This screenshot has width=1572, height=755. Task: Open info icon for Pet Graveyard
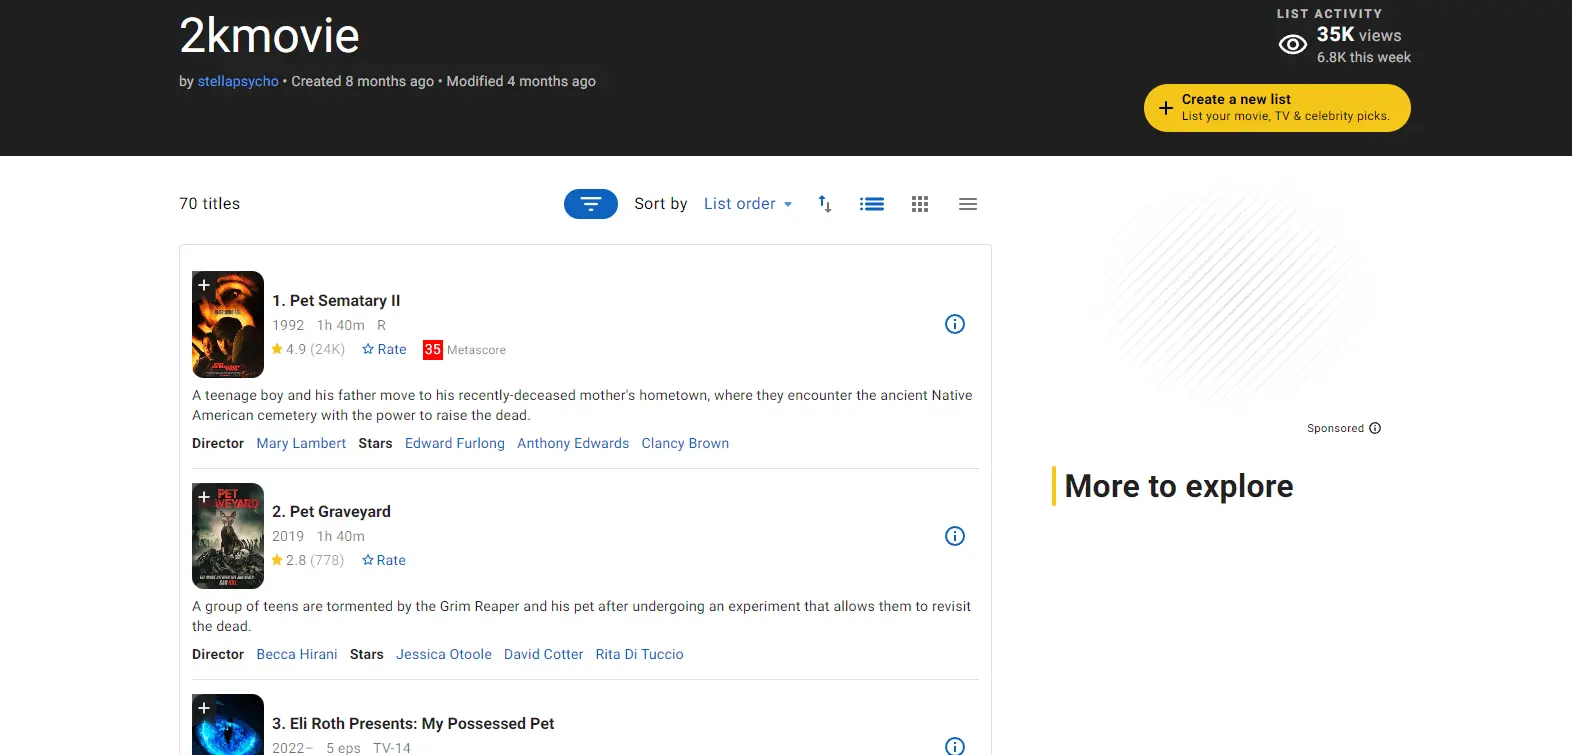coord(955,536)
